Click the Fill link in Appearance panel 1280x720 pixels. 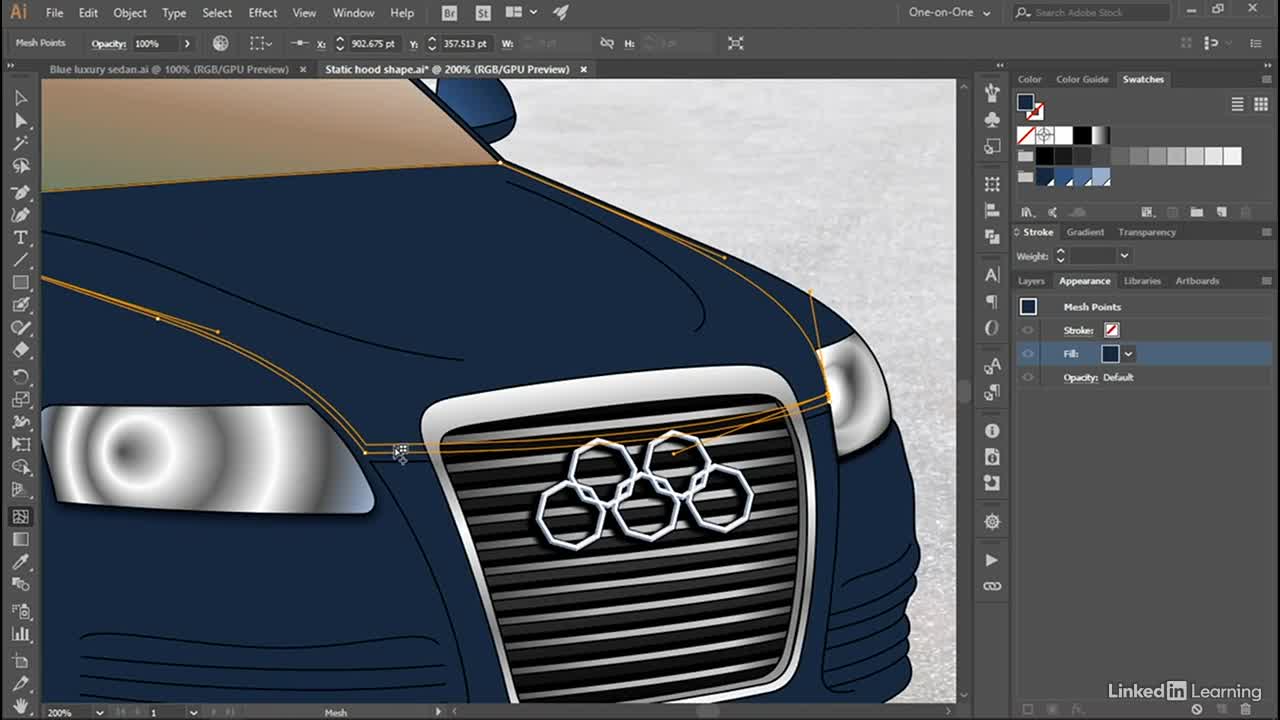tap(1071, 354)
